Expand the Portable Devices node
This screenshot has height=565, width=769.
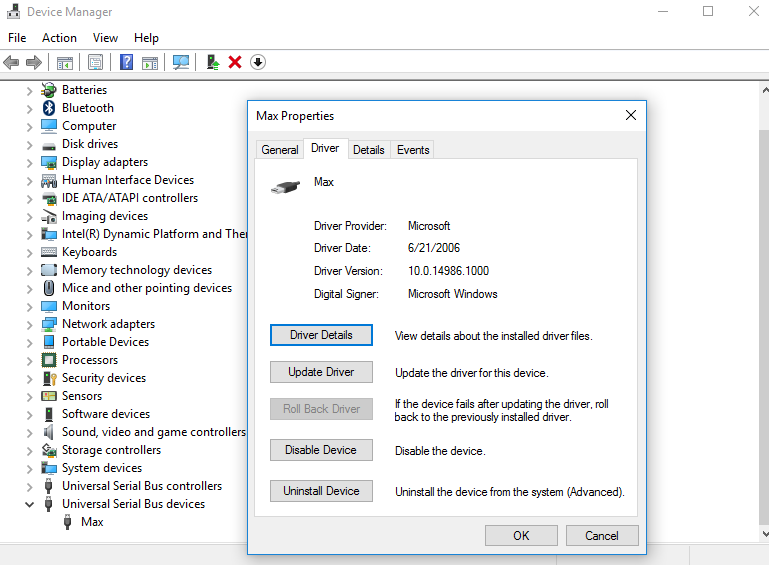point(29,343)
